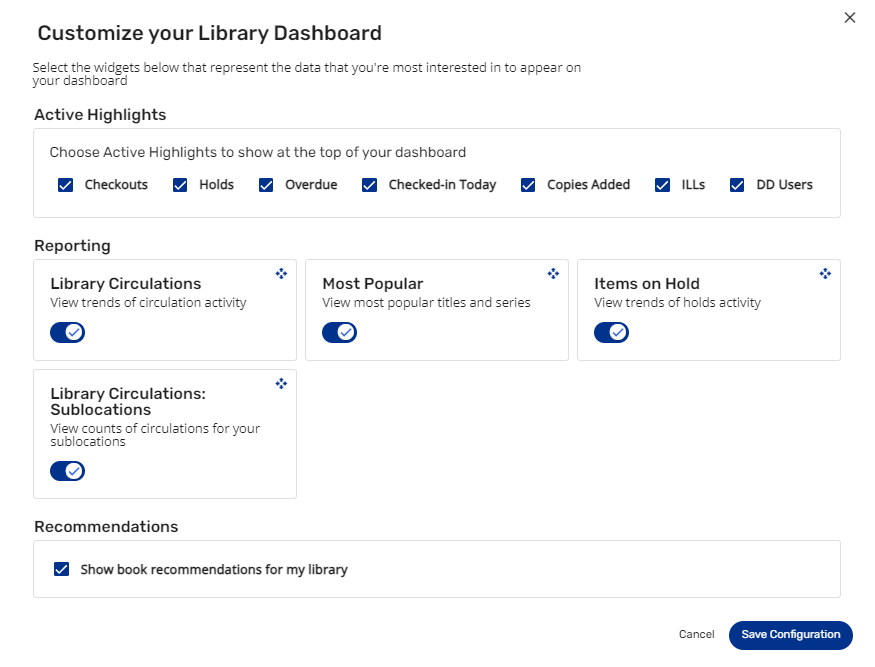875x667 pixels.
Task: Click the Reporting section heading
Action: pos(73,246)
